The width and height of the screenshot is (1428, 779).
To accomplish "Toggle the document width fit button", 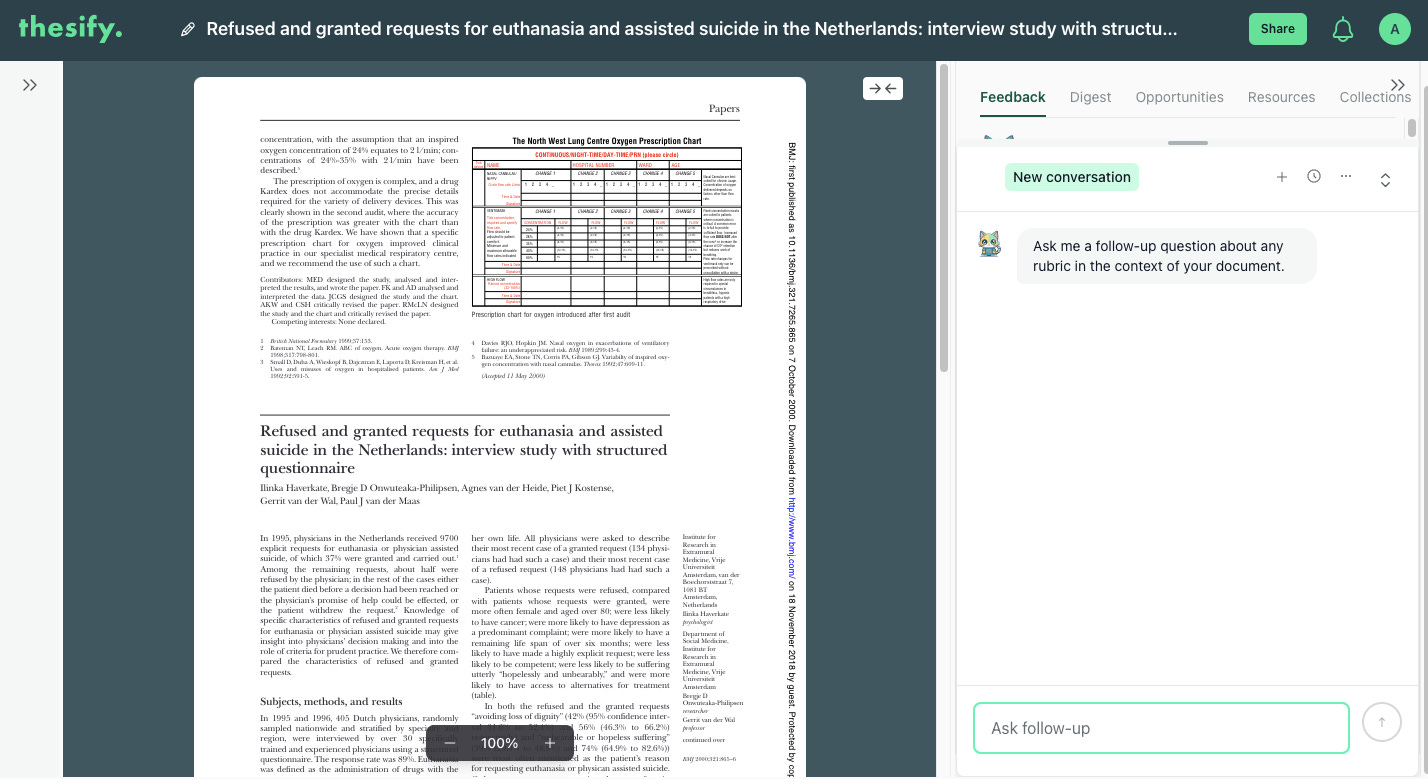I will pyautogui.click(x=883, y=88).
